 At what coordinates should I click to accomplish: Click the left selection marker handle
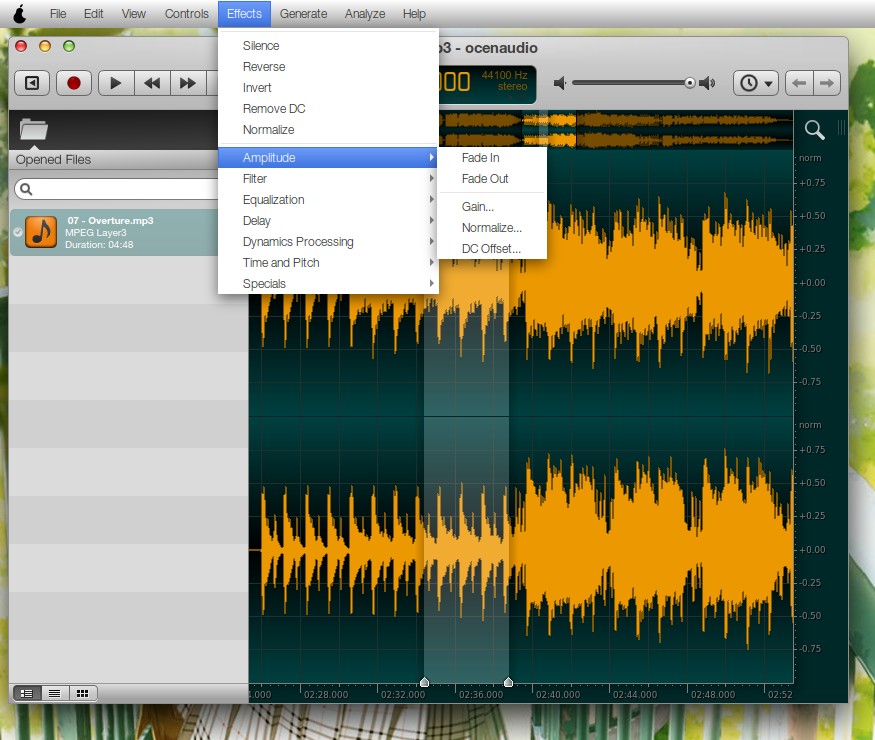click(424, 682)
